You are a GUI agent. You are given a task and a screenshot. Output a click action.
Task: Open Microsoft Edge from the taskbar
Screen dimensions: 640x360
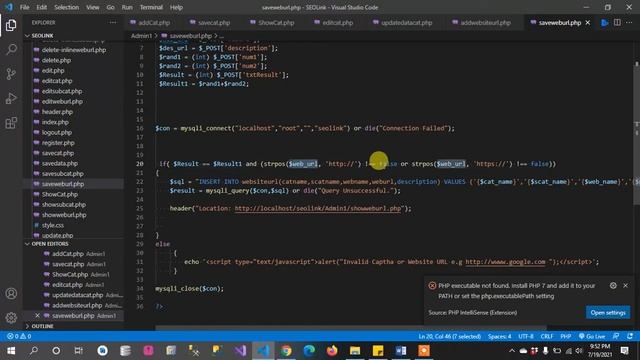click(x=309, y=351)
